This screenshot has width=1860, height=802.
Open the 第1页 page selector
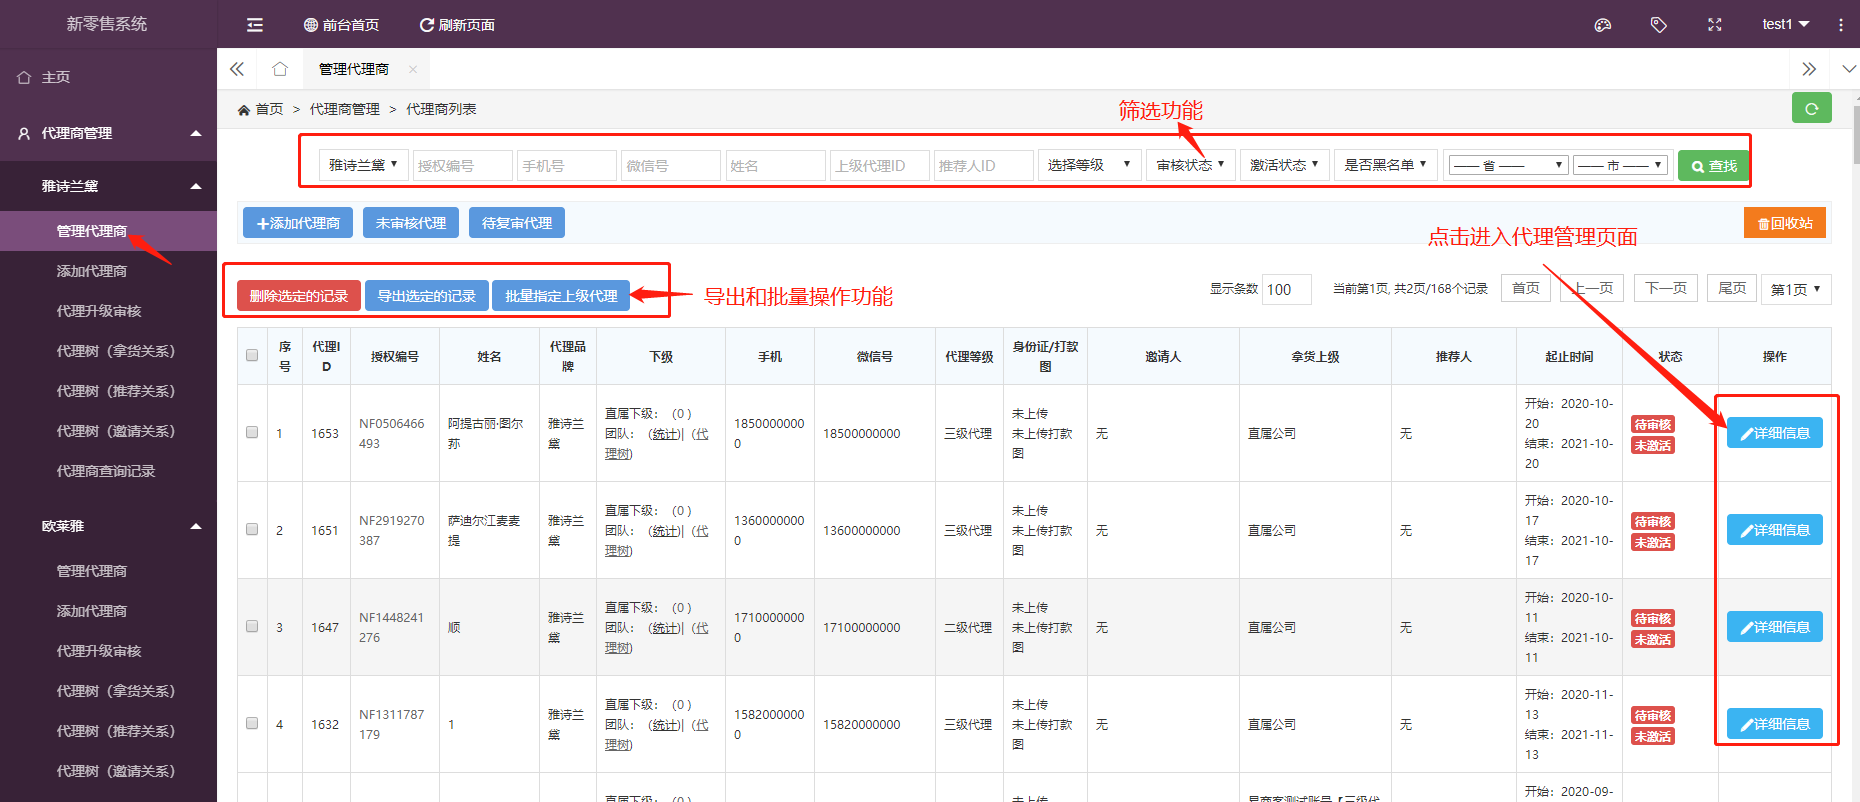coord(1796,289)
